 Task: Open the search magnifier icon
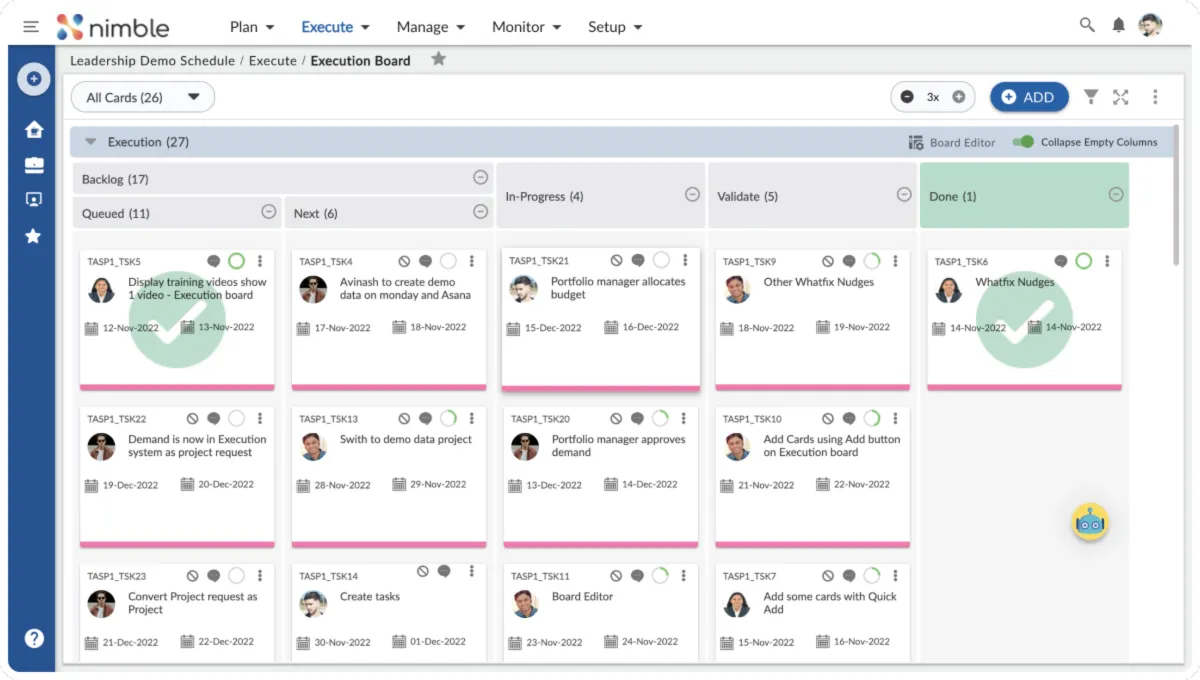(x=1087, y=25)
